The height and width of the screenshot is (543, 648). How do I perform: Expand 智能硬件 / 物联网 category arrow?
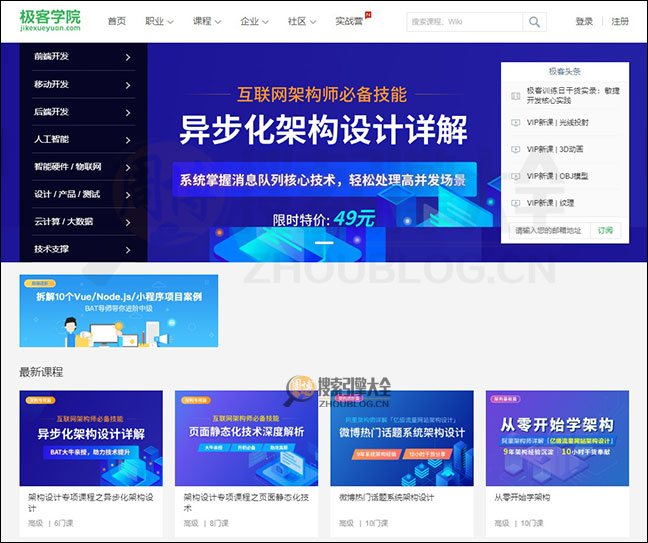pos(128,168)
